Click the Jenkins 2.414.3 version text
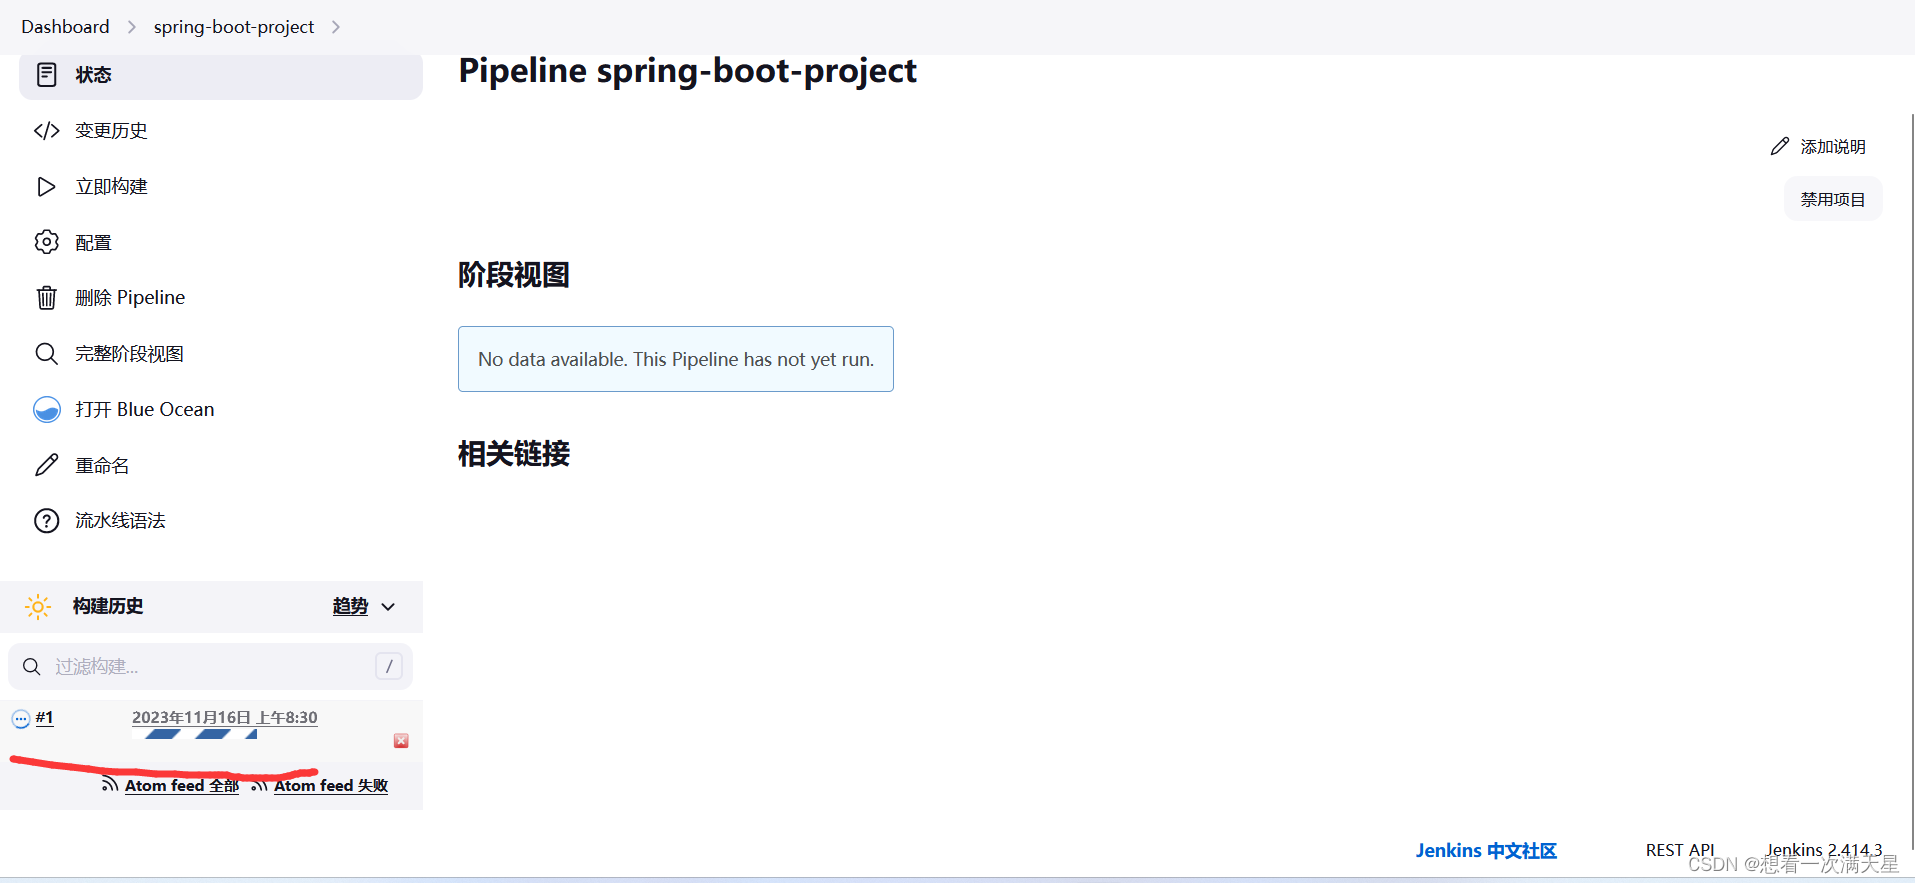This screenshot has height=883, width=1915. click(1824, 850)
